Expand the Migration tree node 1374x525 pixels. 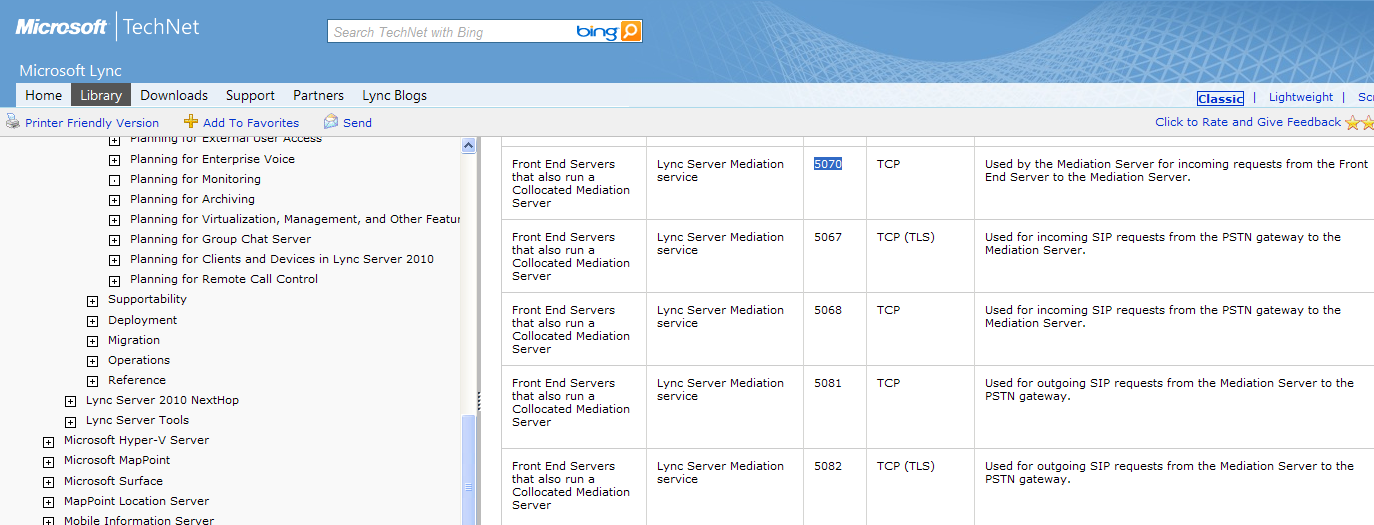pos(92,341)
